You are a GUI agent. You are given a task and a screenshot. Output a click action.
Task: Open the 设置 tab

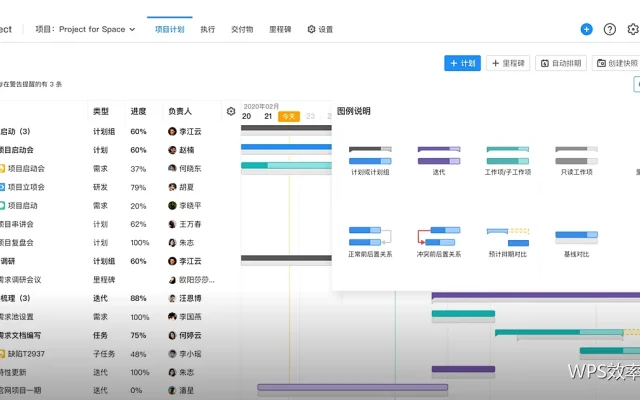point(320,29)
